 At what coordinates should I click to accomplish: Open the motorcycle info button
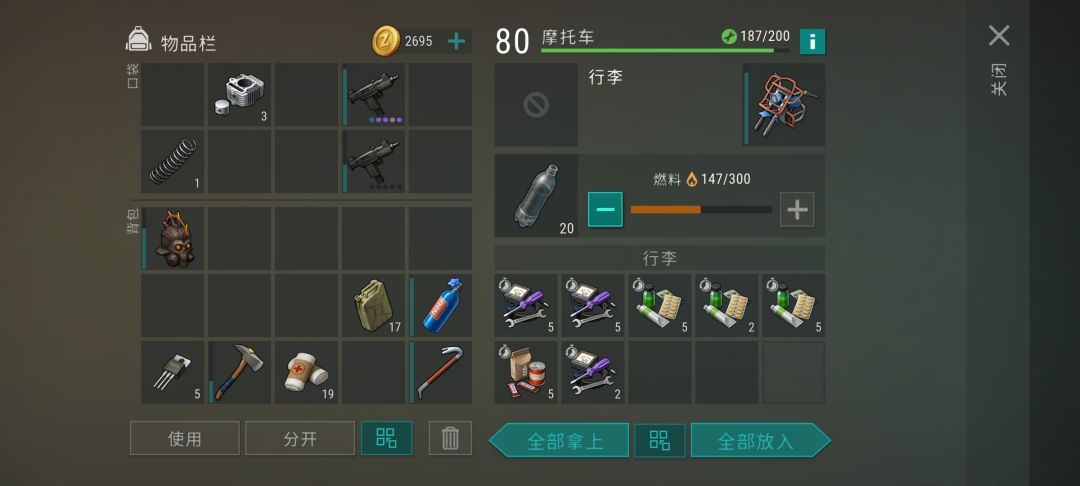pyautogui.click(x=813, y=42)
